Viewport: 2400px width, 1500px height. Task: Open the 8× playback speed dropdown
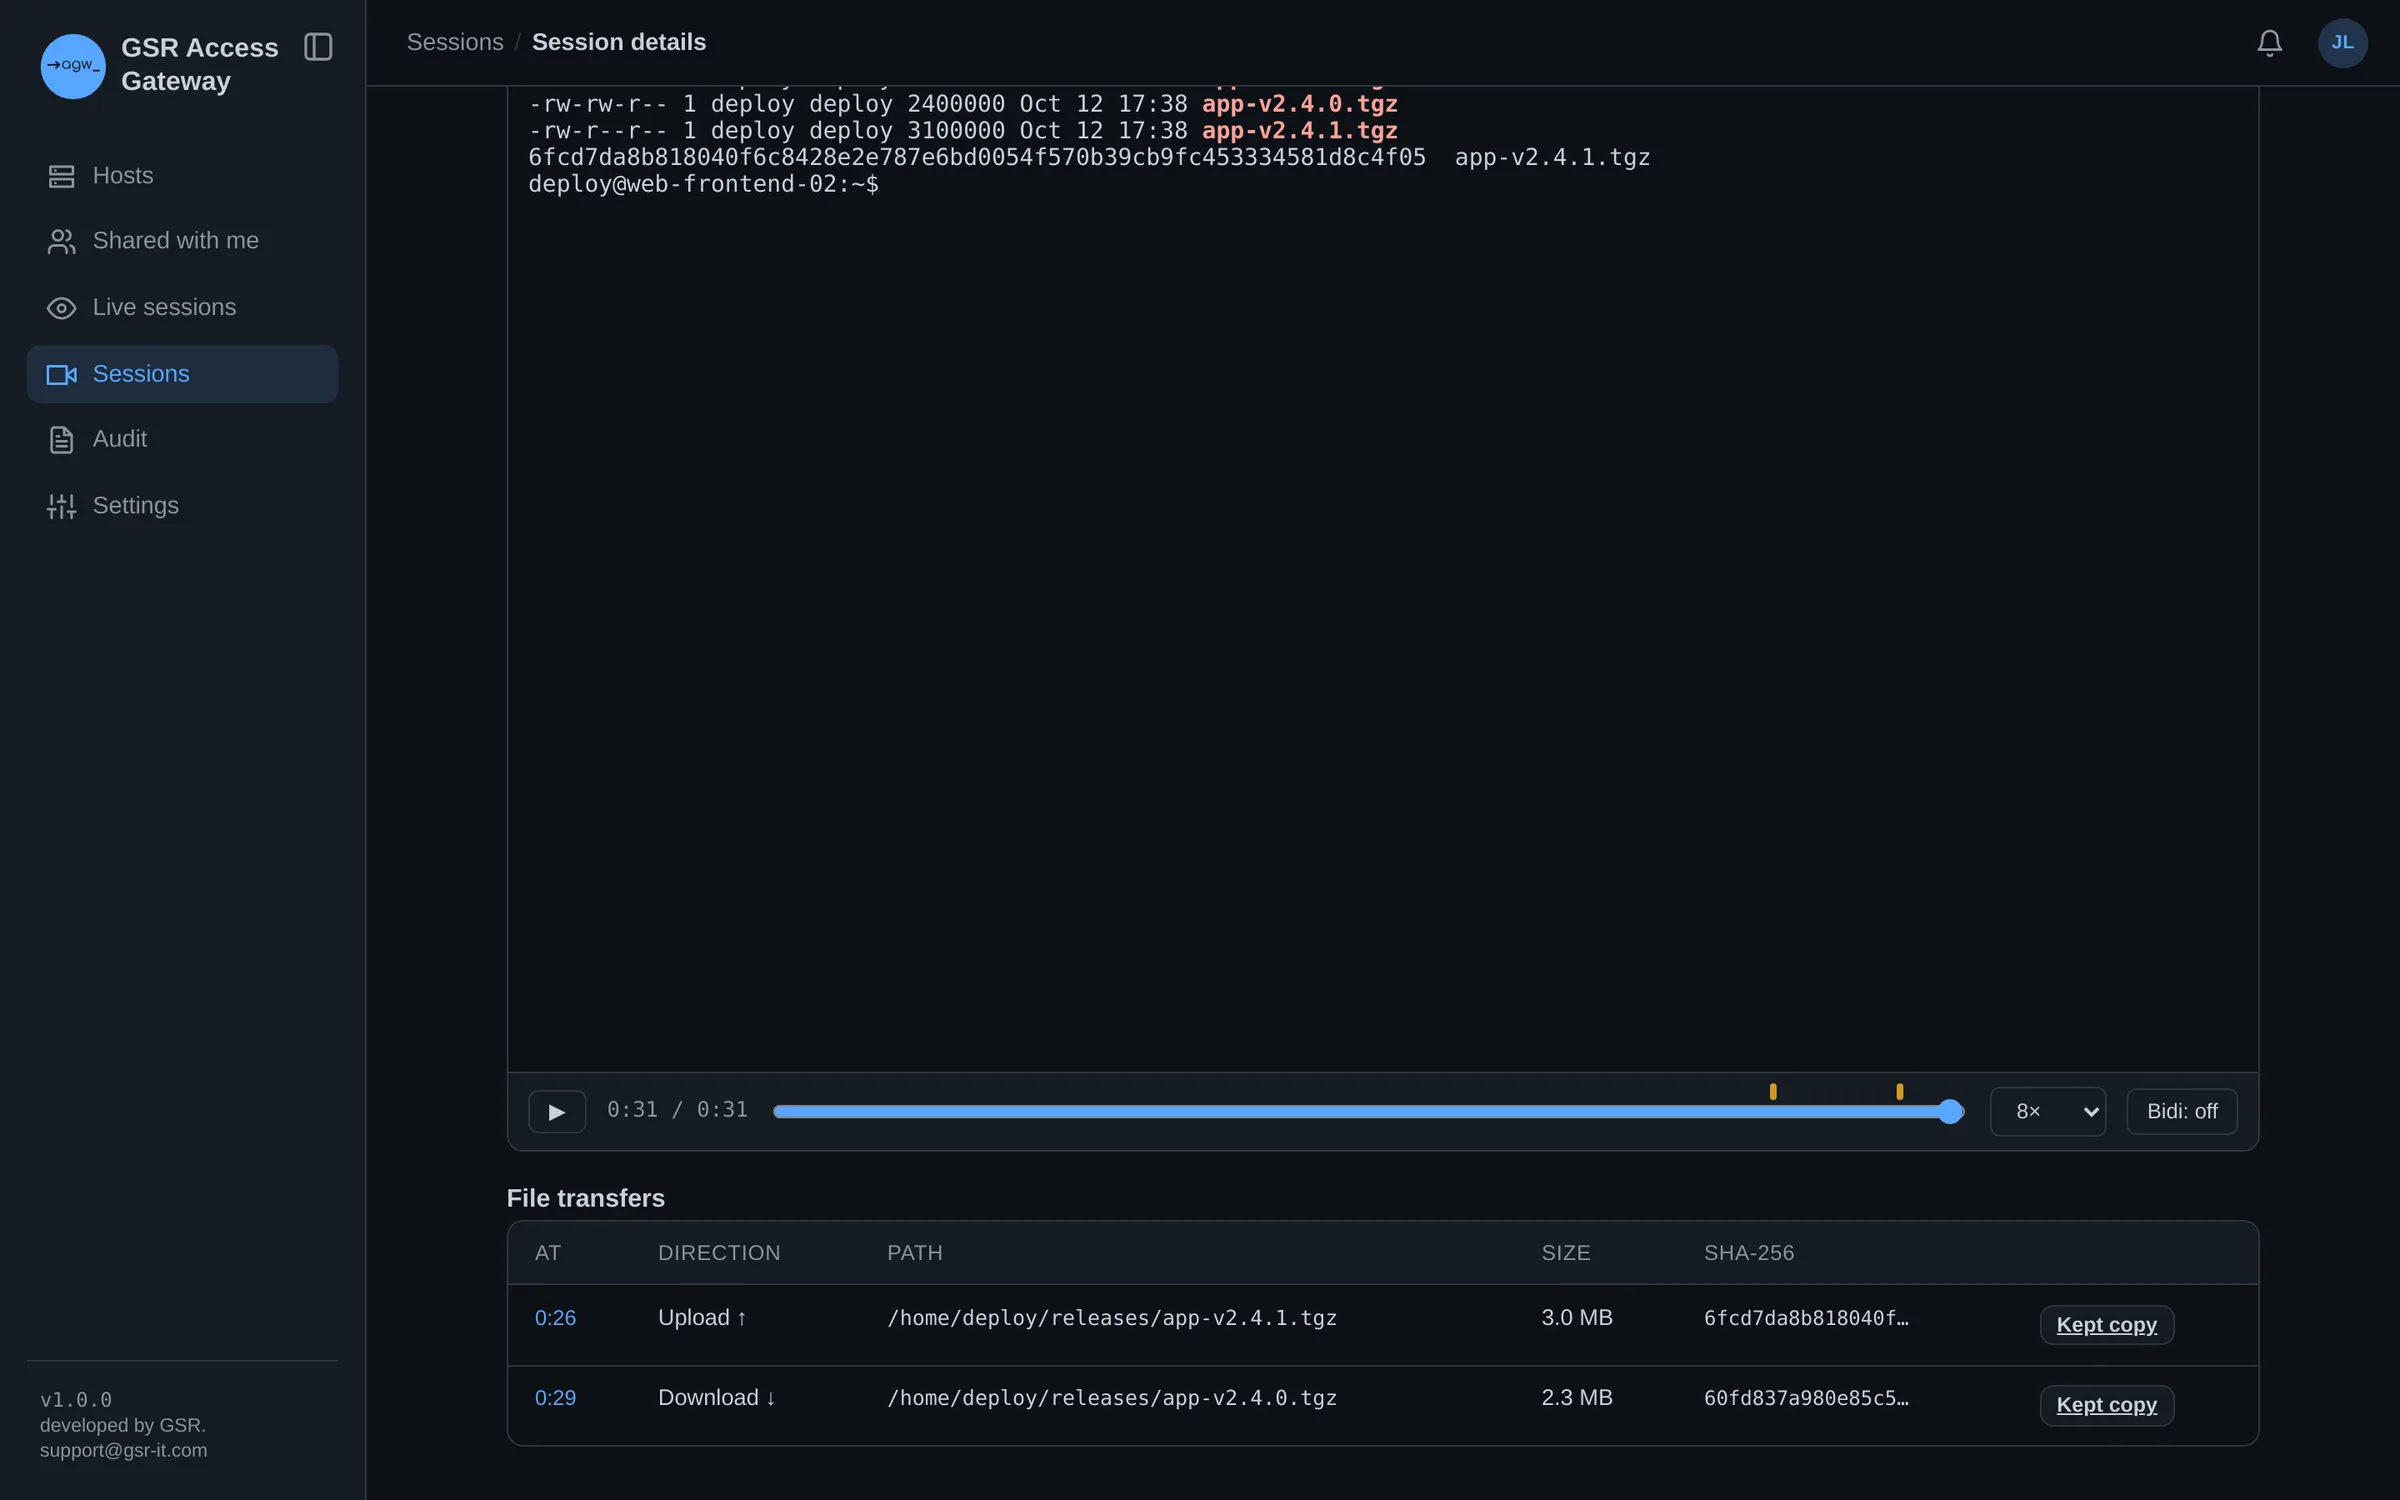point(2048,1111)
